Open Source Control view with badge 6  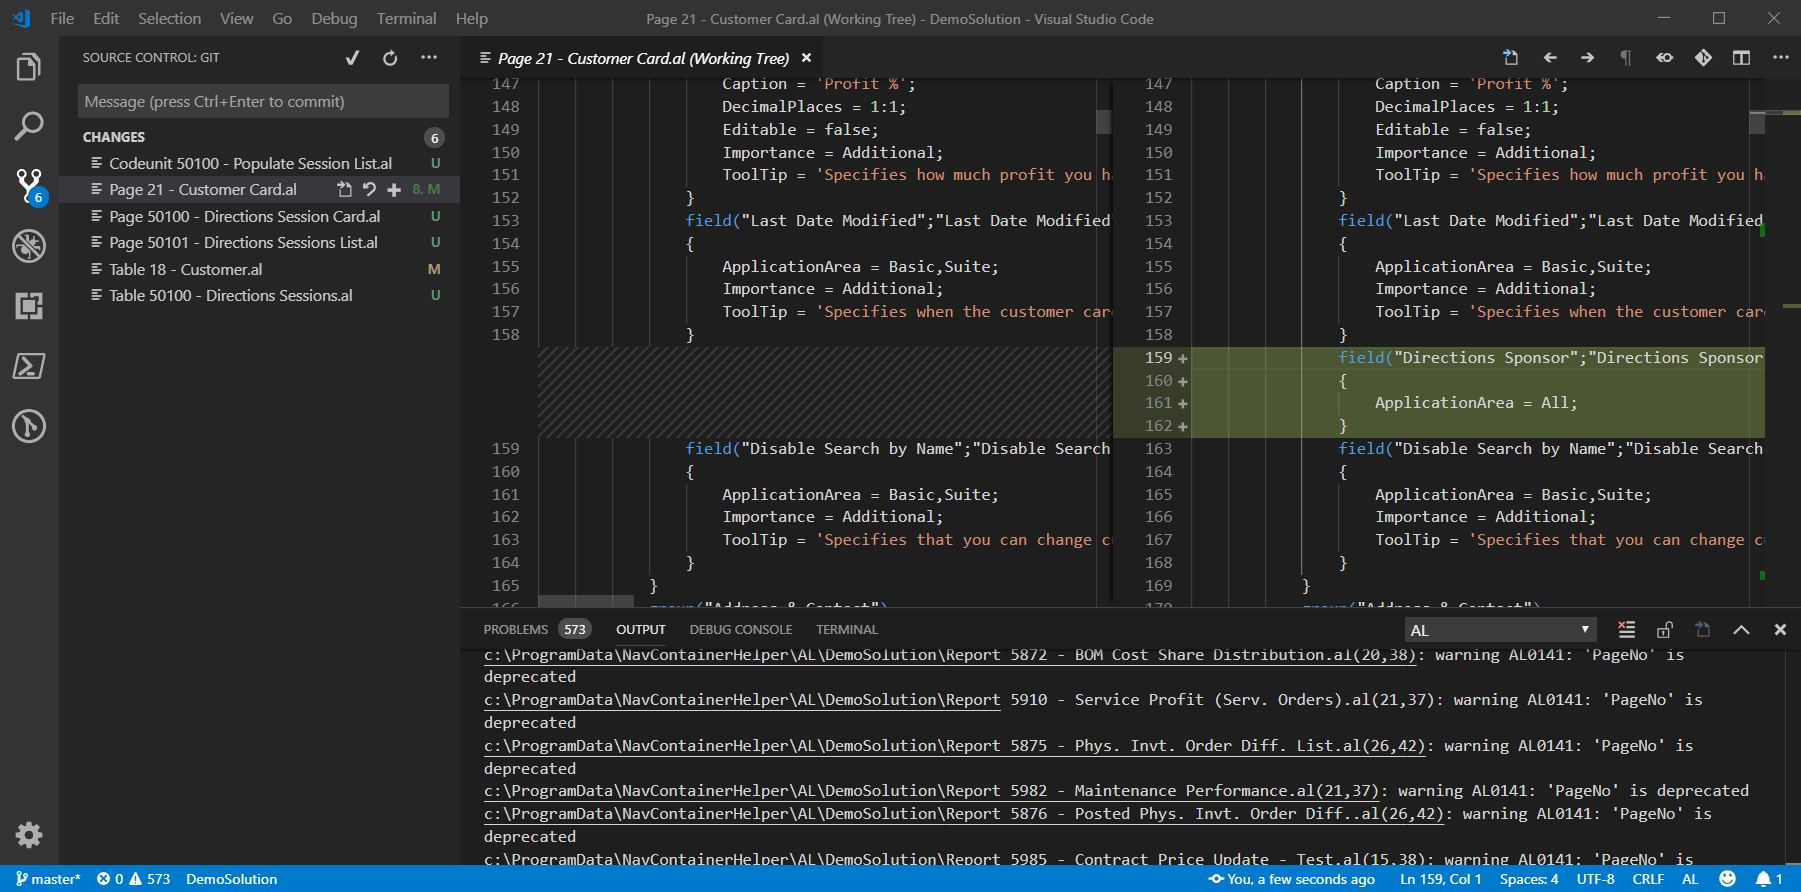point(29,186)
